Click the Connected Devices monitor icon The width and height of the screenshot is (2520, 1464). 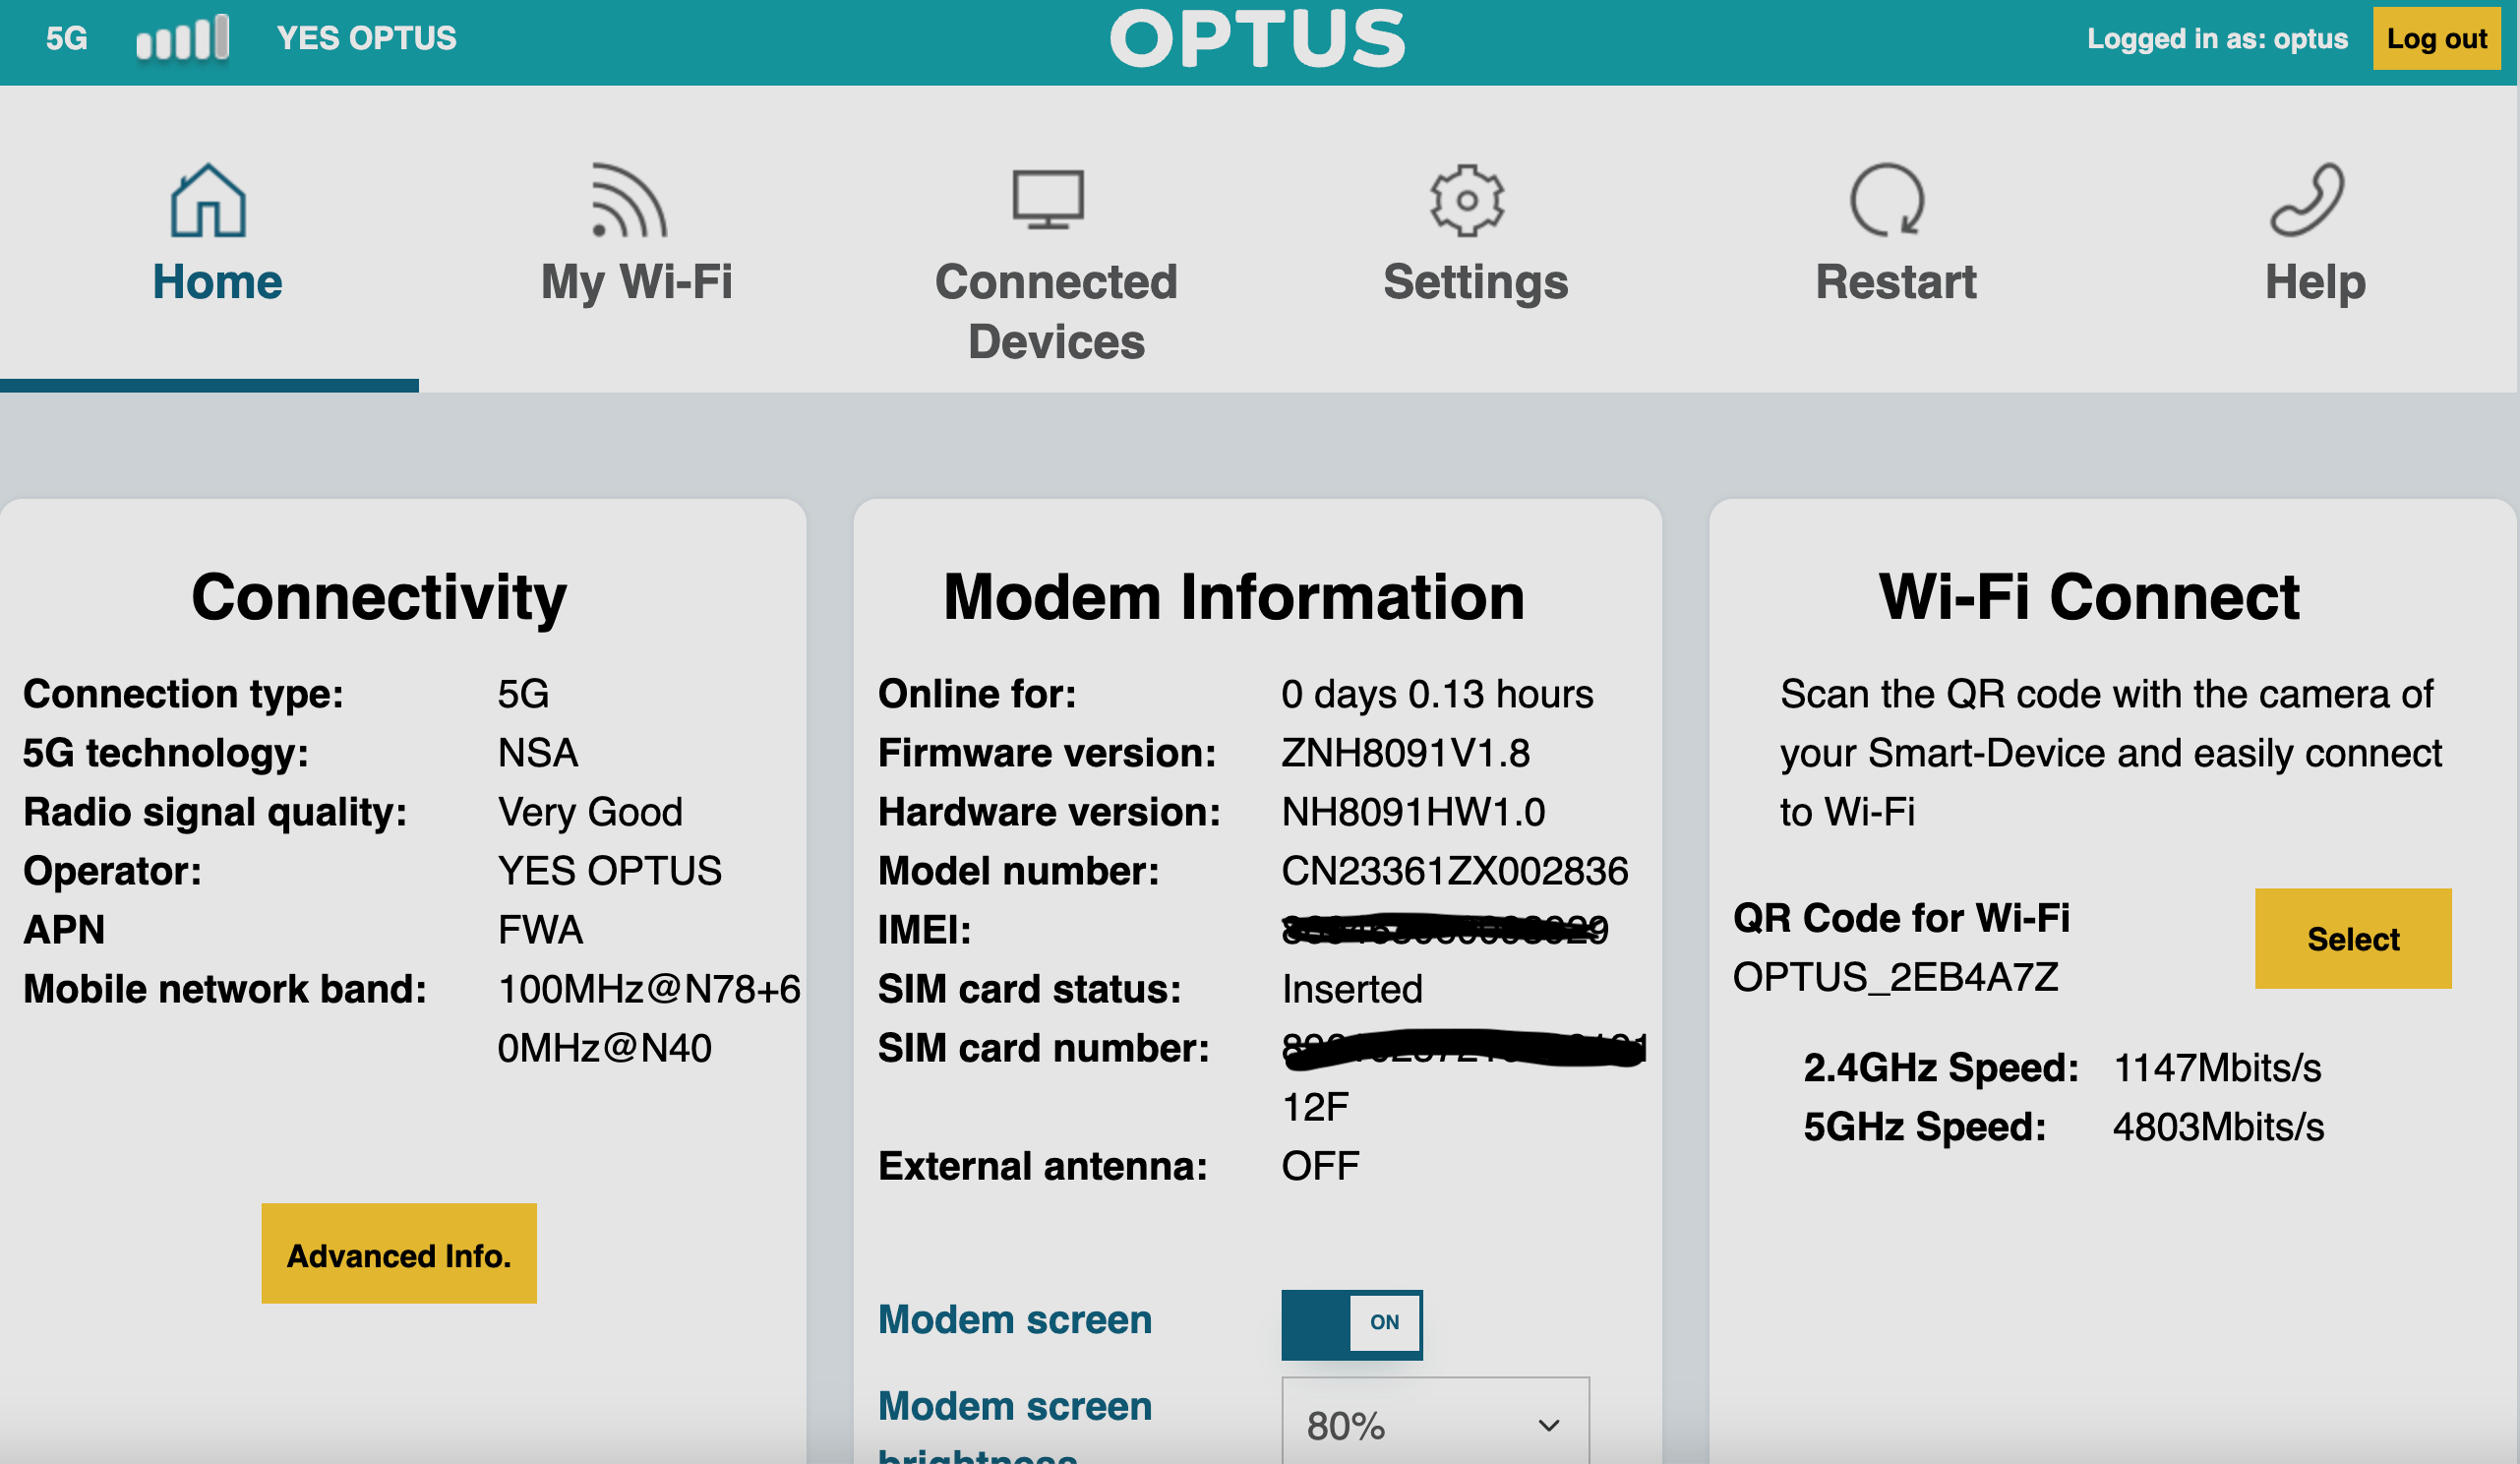point(1047,199)
